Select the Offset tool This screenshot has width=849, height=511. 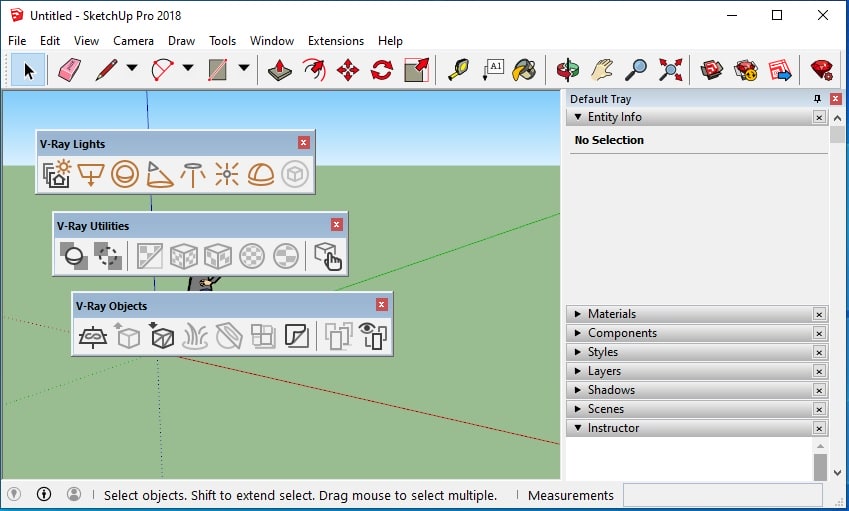click(x=314, y=70)
